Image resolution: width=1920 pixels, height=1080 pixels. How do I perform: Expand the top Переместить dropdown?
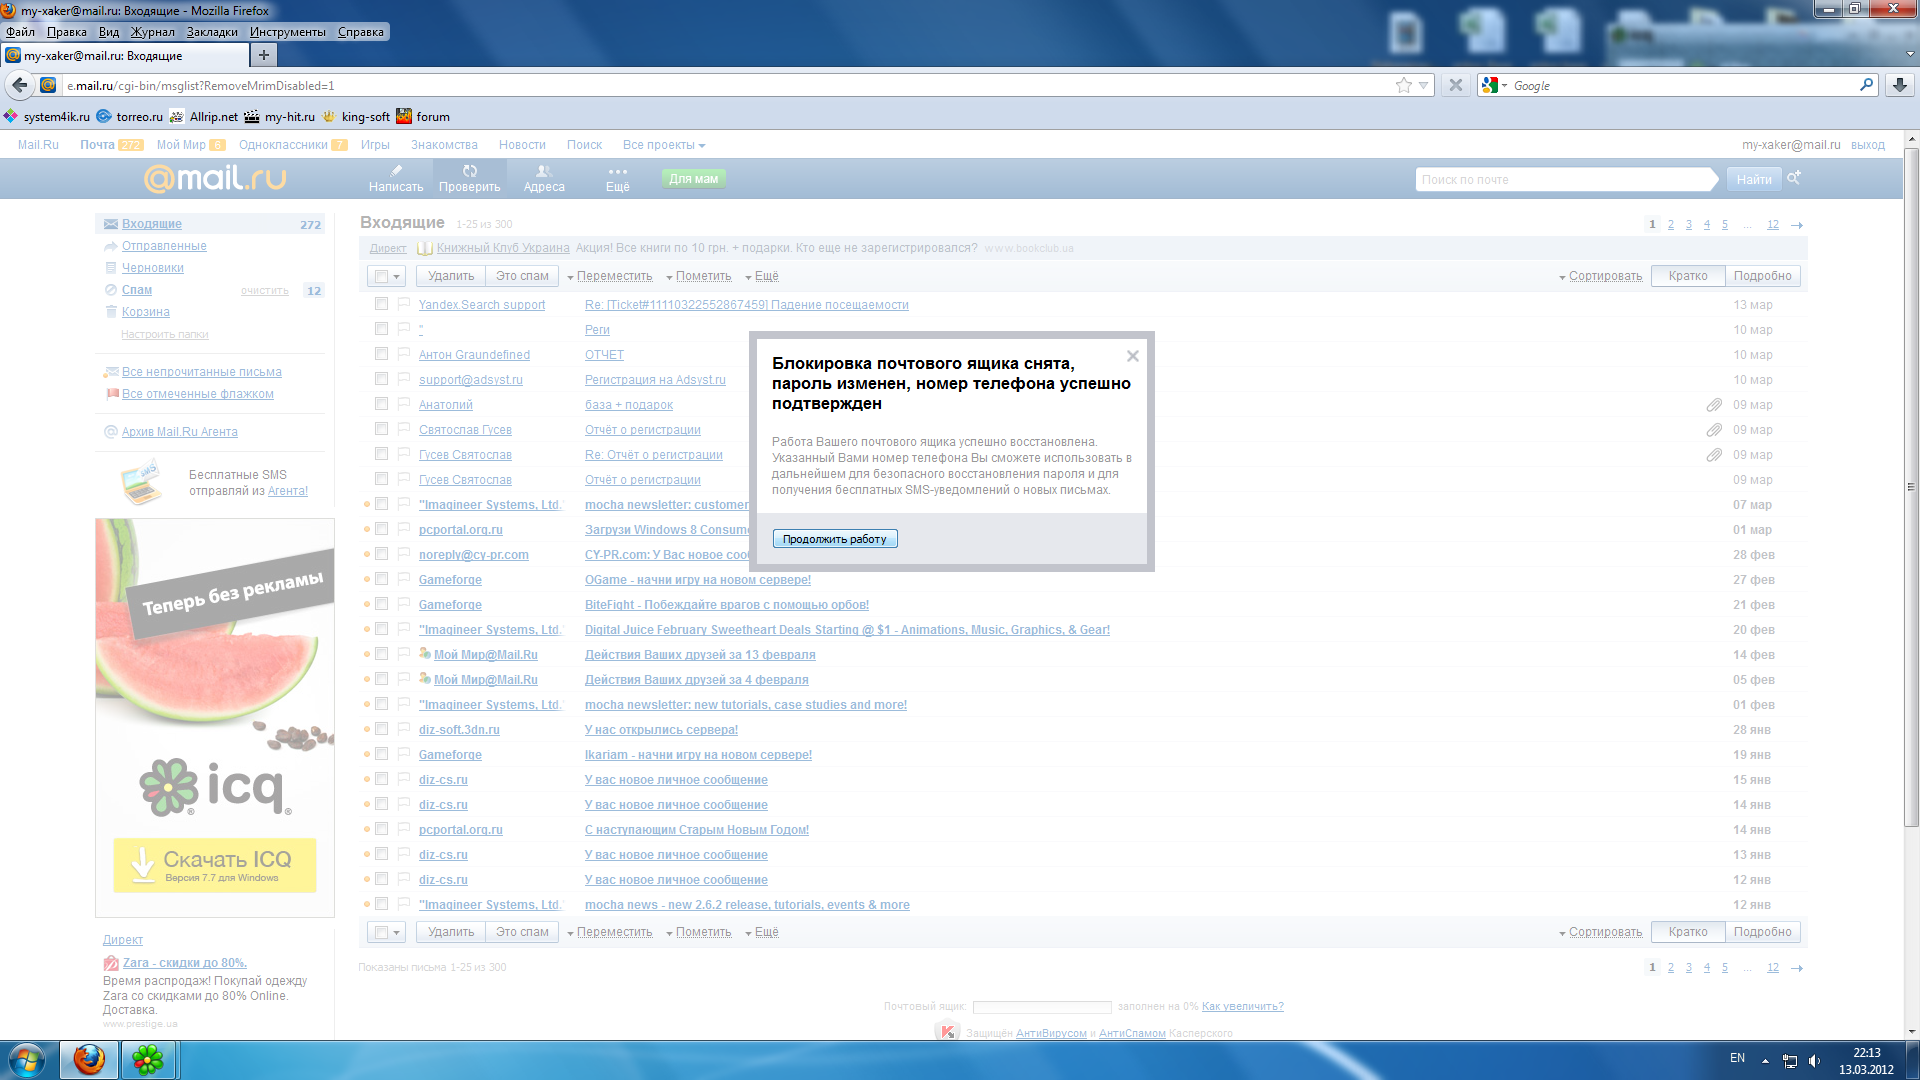point(609,276)
